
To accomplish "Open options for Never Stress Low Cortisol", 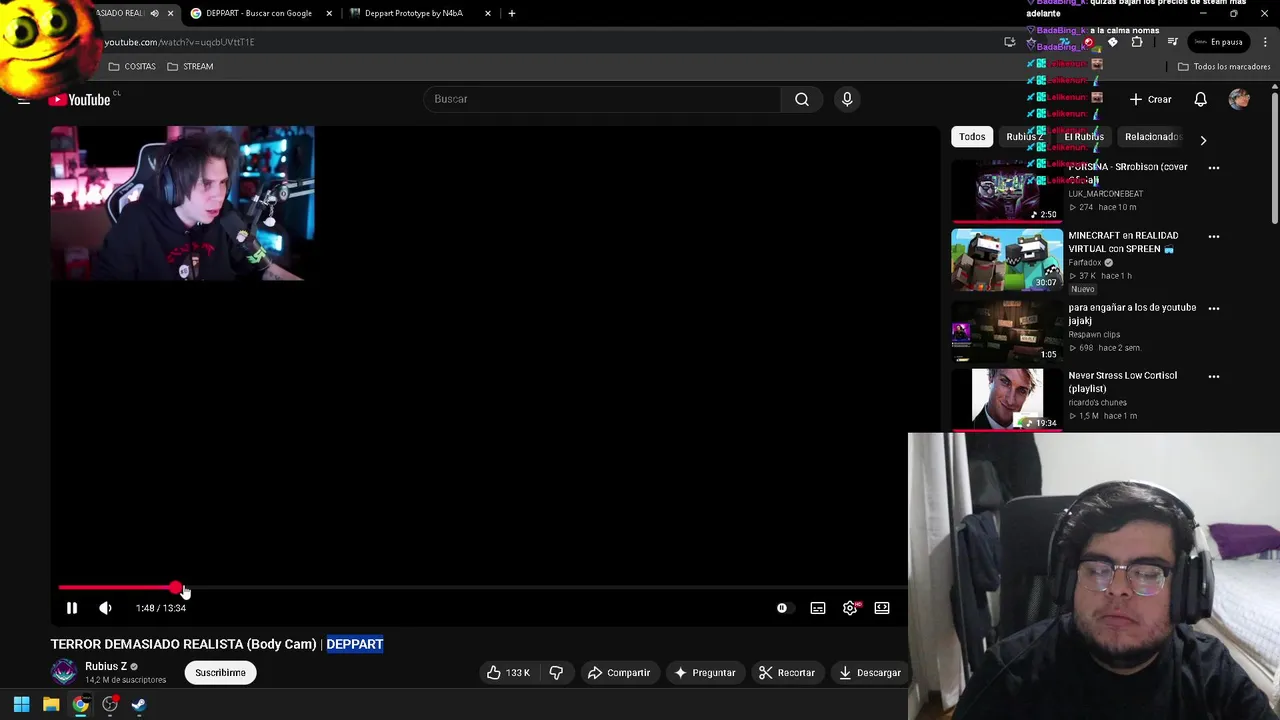I will pos(1214,377).
